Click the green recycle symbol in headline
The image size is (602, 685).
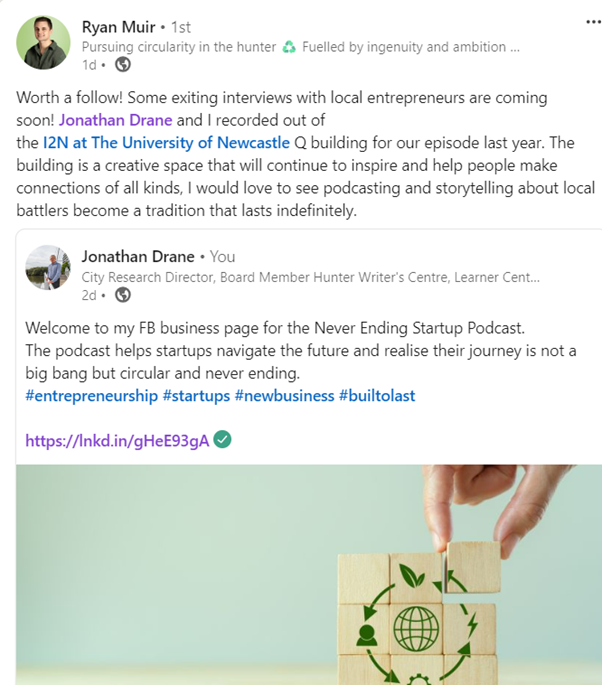pos(289,45)
